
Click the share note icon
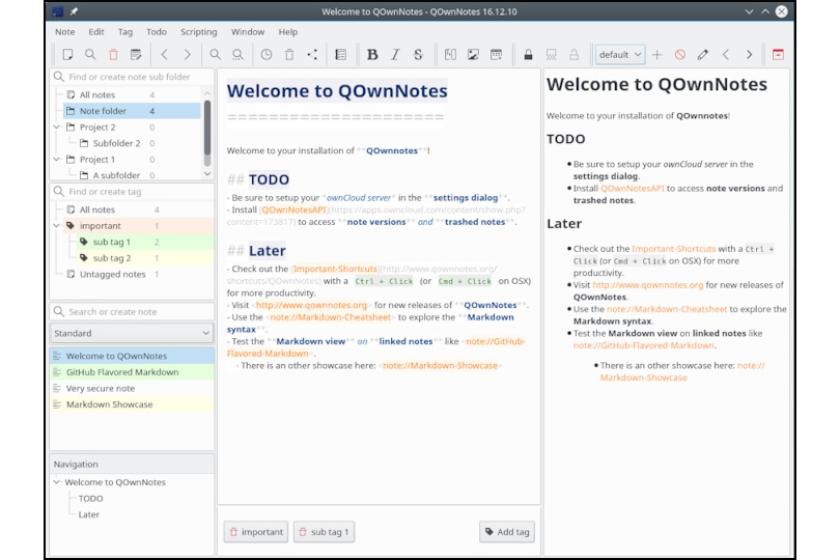[312, 54]
